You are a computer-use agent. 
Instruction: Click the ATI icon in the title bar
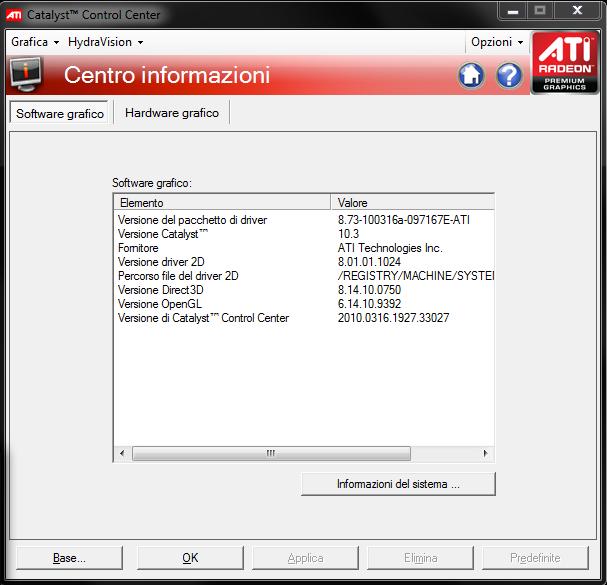[14, 15]
